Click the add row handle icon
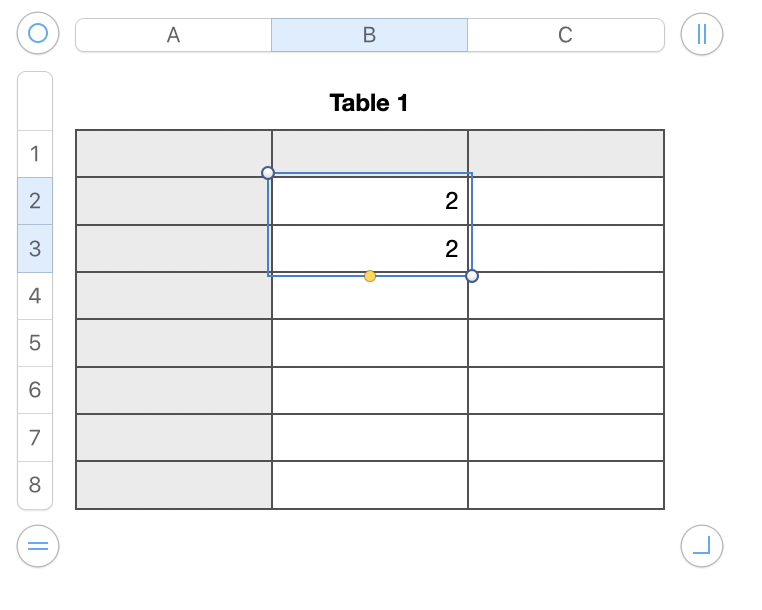Image resolution: width=762 pixels, height=610 pixels. [x=38, y=546]
